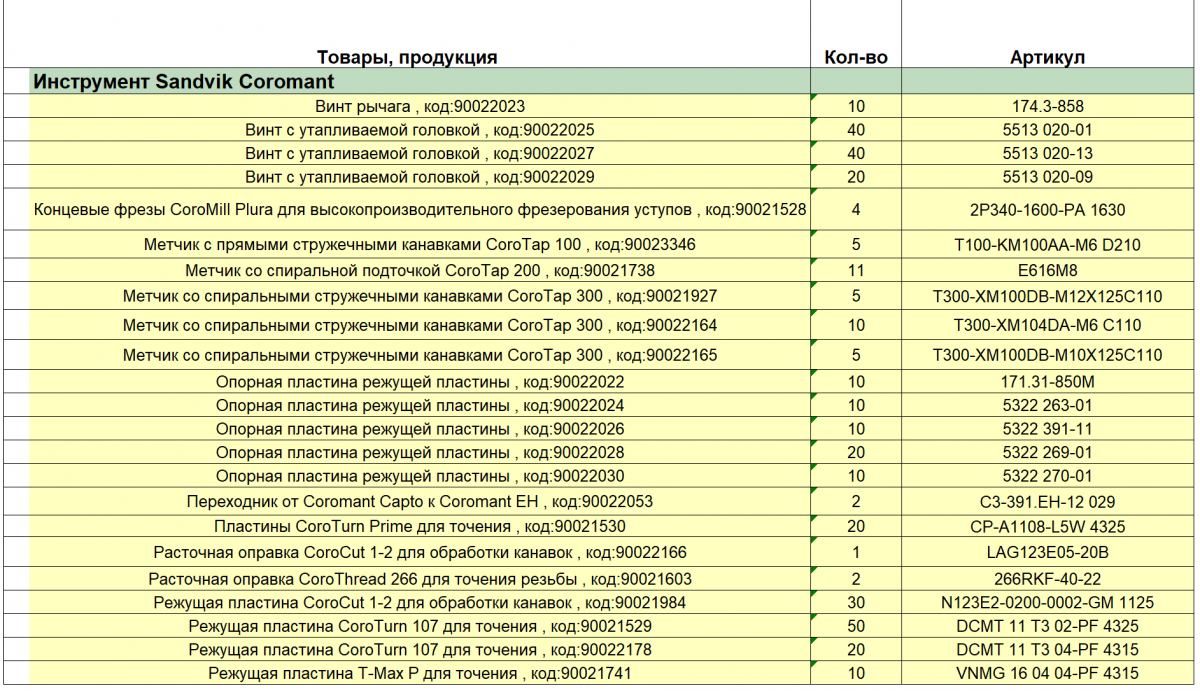Select product cell with код:90022029
The image size is (1200, 691).
[x=419, y=177]
